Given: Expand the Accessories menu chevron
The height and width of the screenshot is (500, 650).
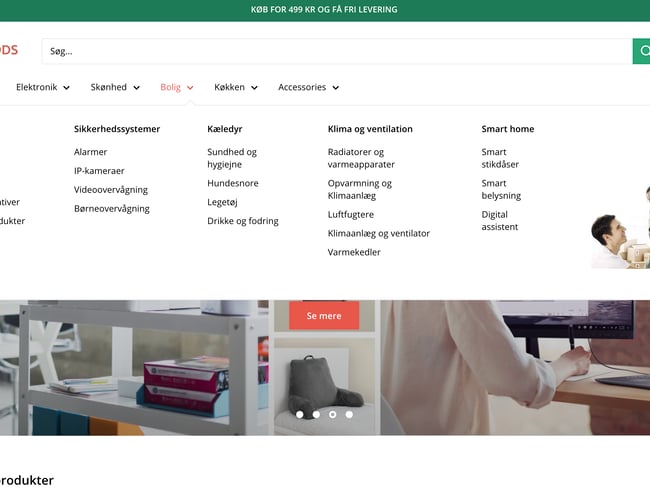Looking at the screenshot, I should [x=336, y=87].
